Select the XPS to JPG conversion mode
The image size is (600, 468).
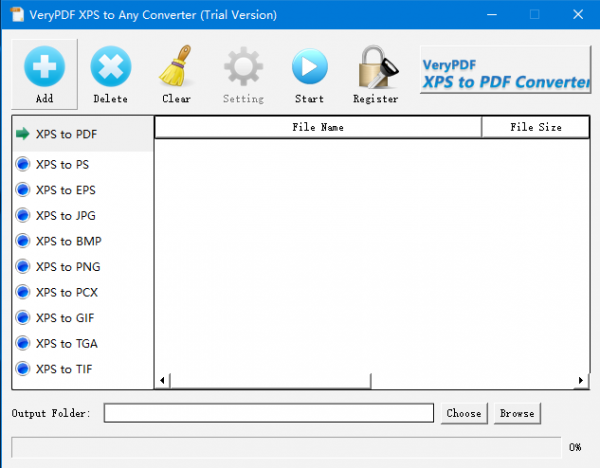click(x=83, y=216)
